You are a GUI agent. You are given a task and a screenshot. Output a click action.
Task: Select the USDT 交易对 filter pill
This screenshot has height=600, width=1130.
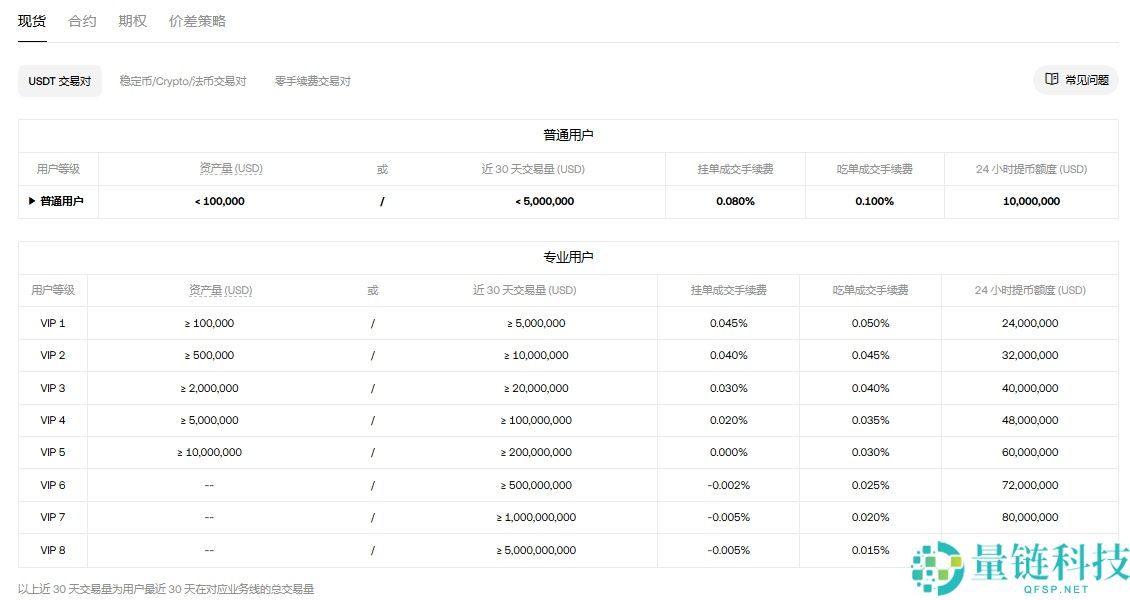[59, 81]
